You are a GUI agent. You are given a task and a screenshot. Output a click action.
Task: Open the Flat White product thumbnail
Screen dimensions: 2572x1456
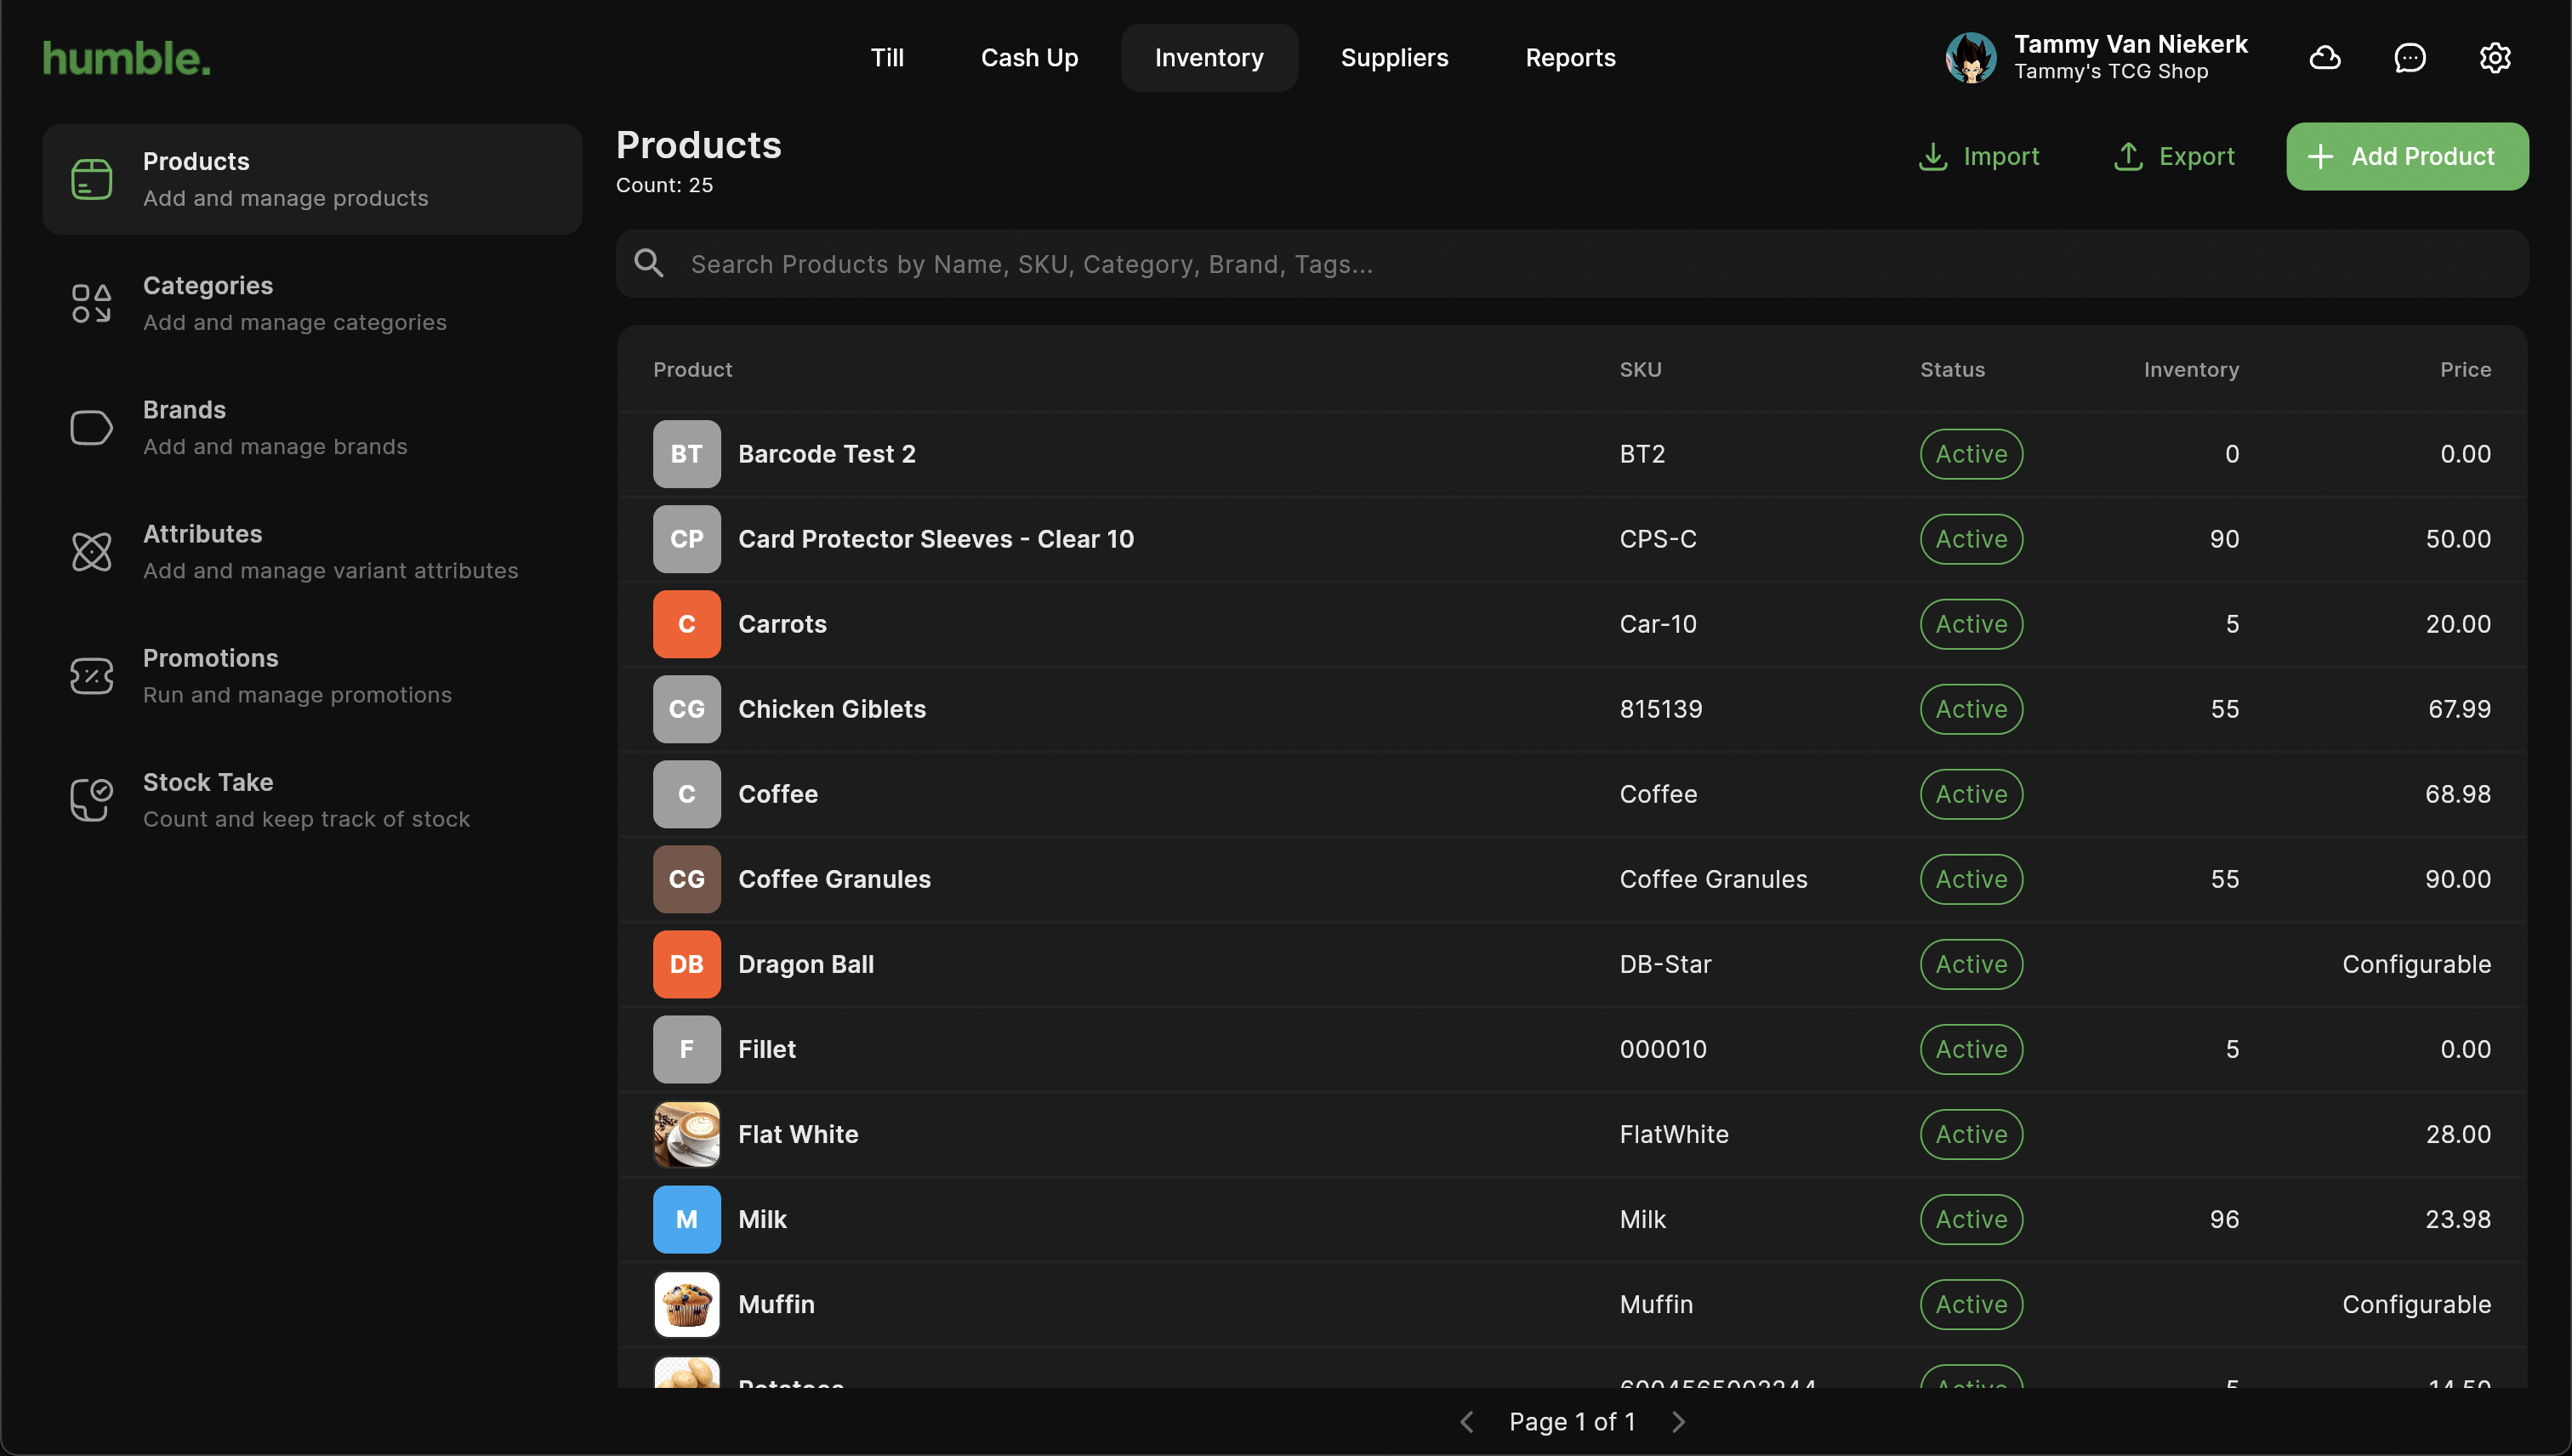[x=686, y=1134]
